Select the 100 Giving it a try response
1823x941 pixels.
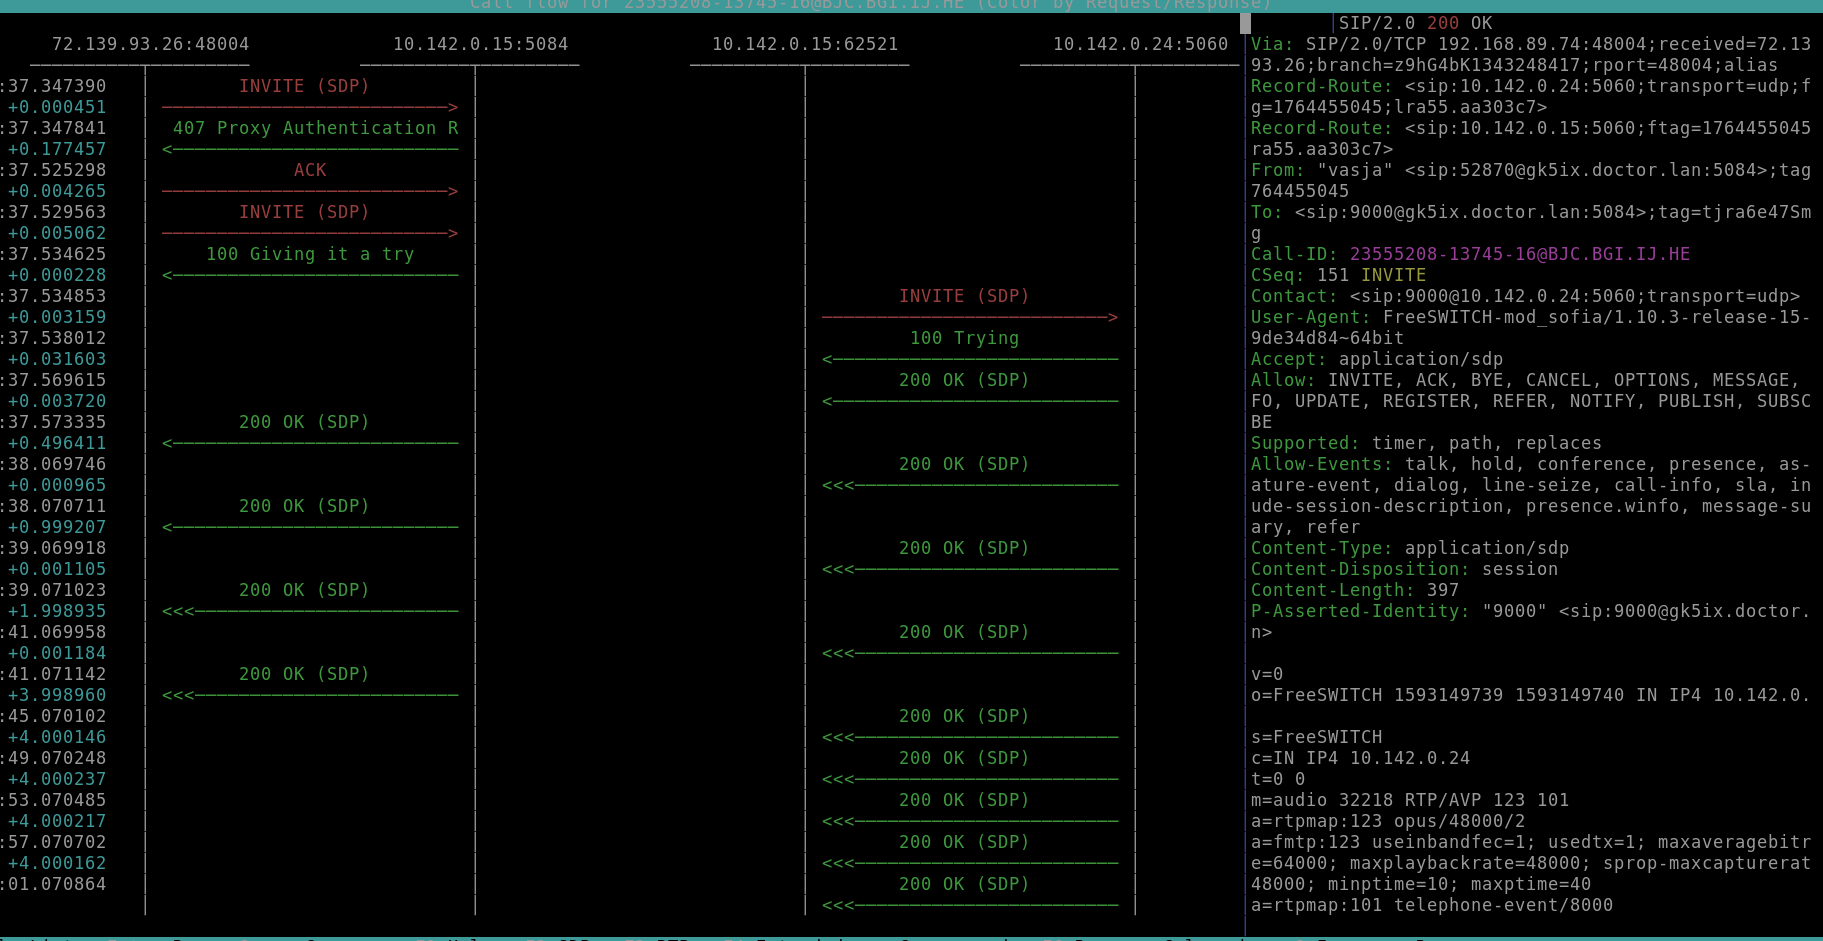pos(310,254)
